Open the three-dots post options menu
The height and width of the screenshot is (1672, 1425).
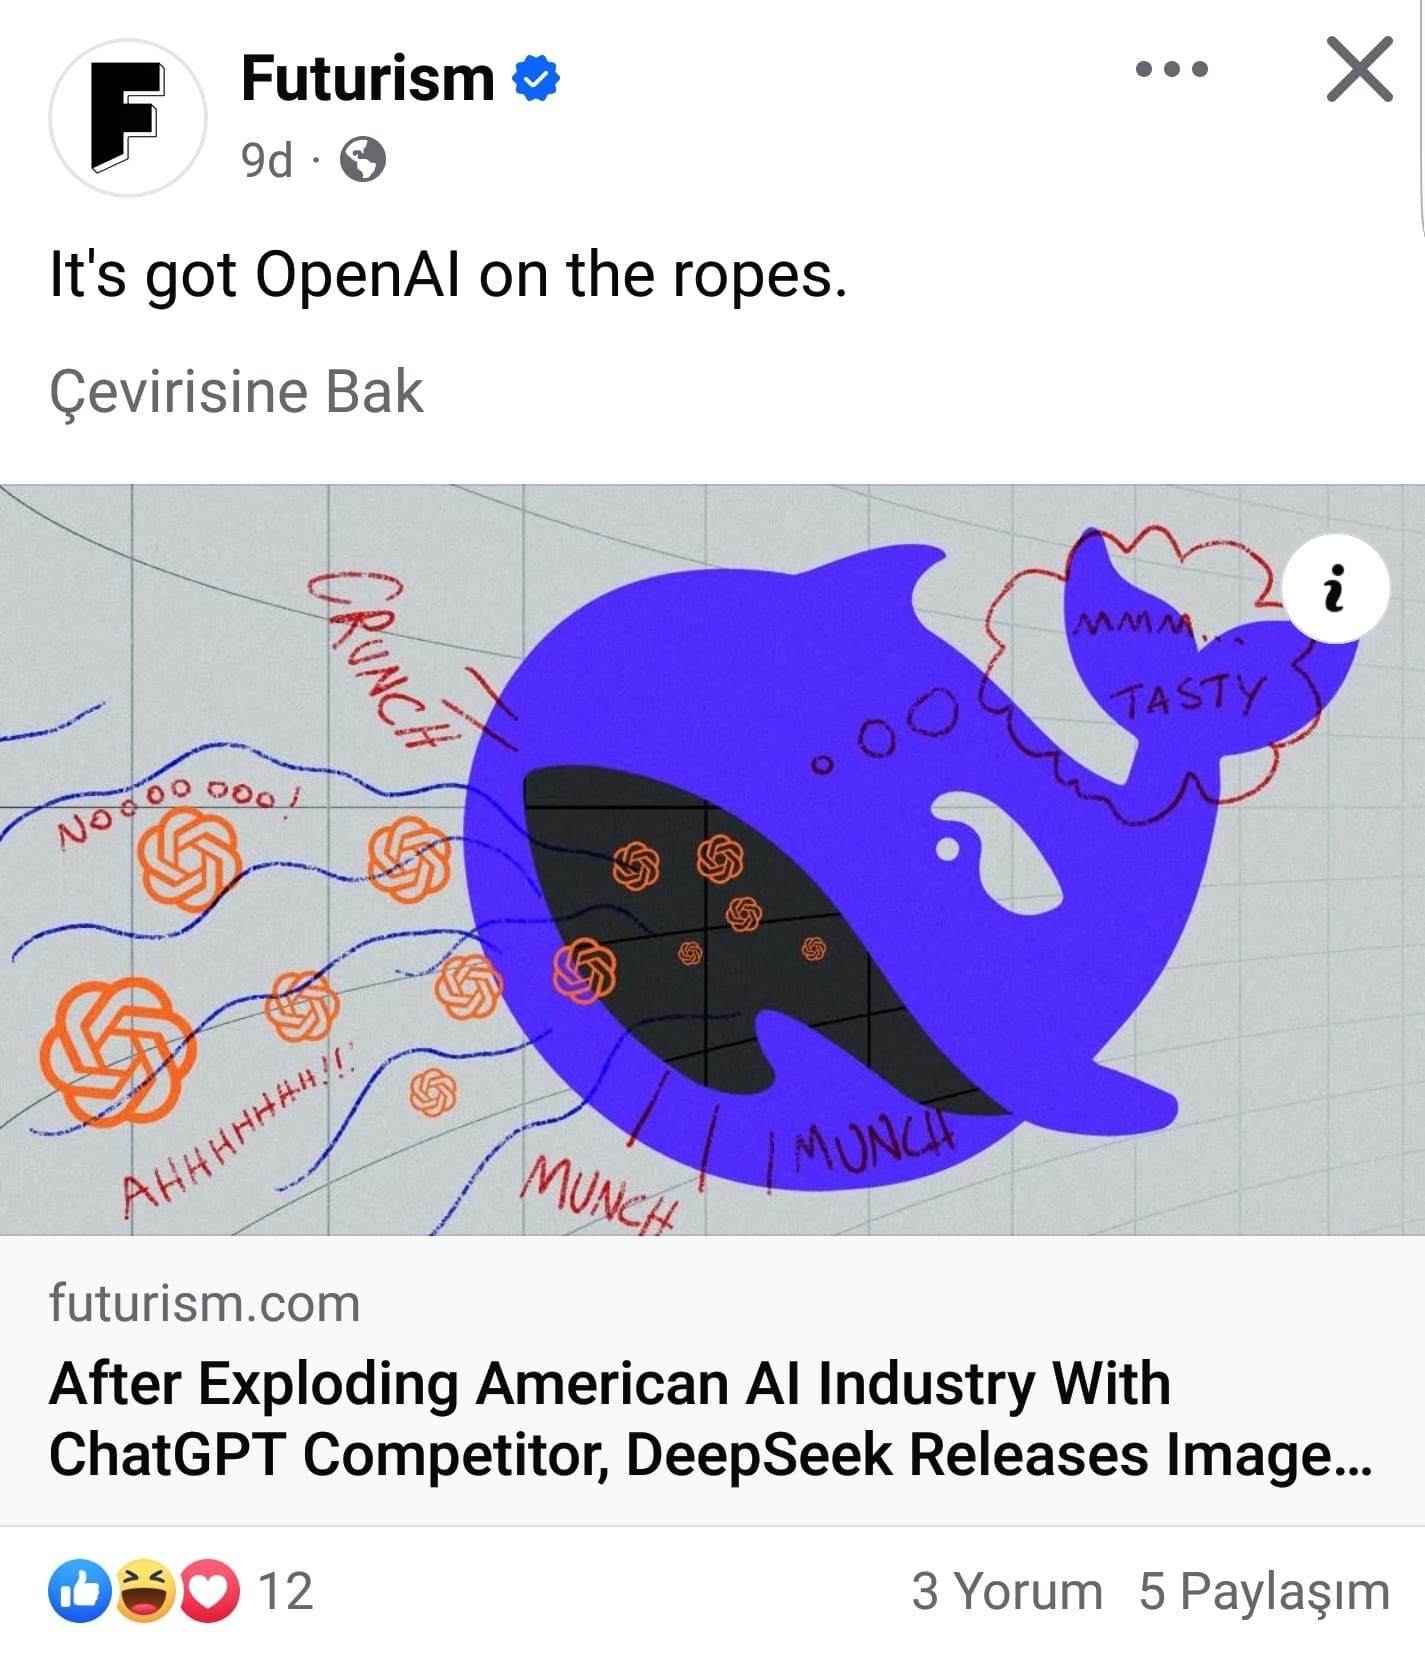[1171, 69]
